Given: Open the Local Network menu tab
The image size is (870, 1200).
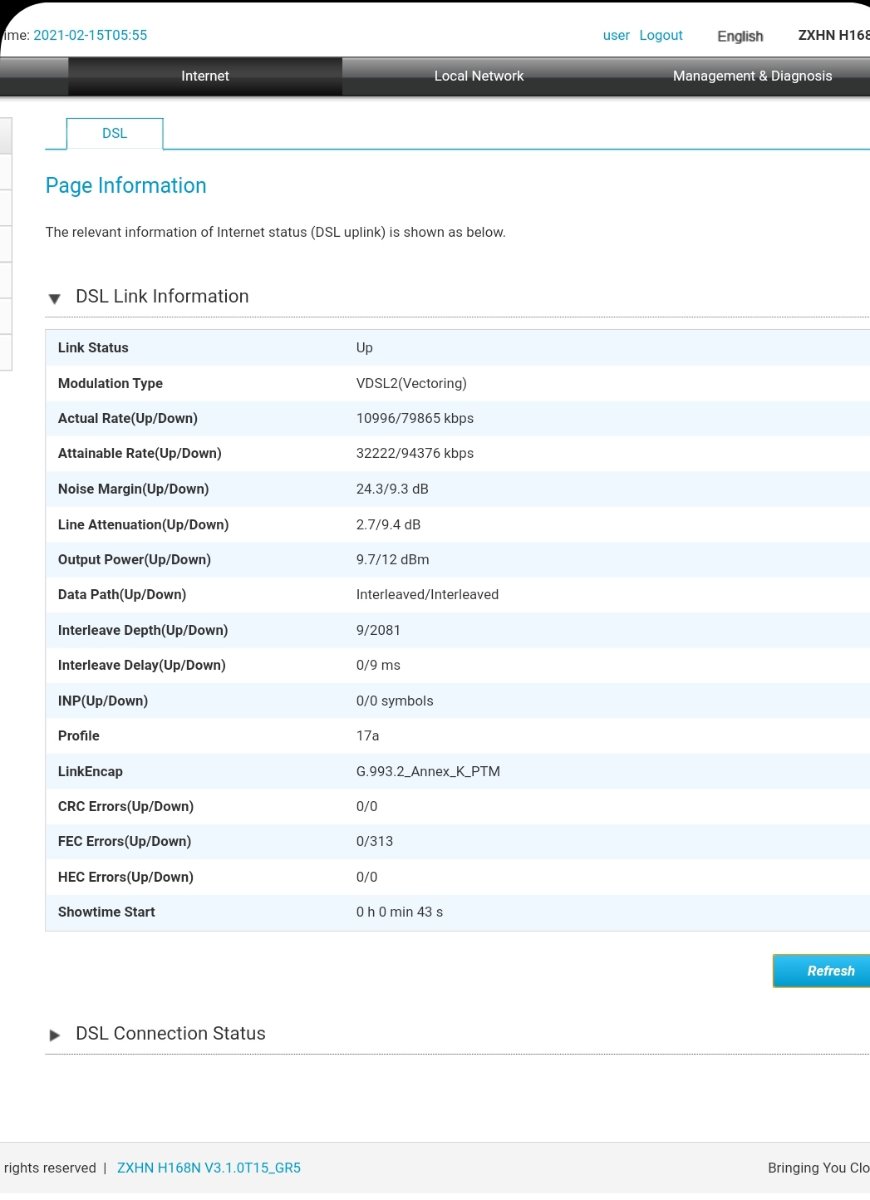Looking at the screenshot, I should coord(479,76).
